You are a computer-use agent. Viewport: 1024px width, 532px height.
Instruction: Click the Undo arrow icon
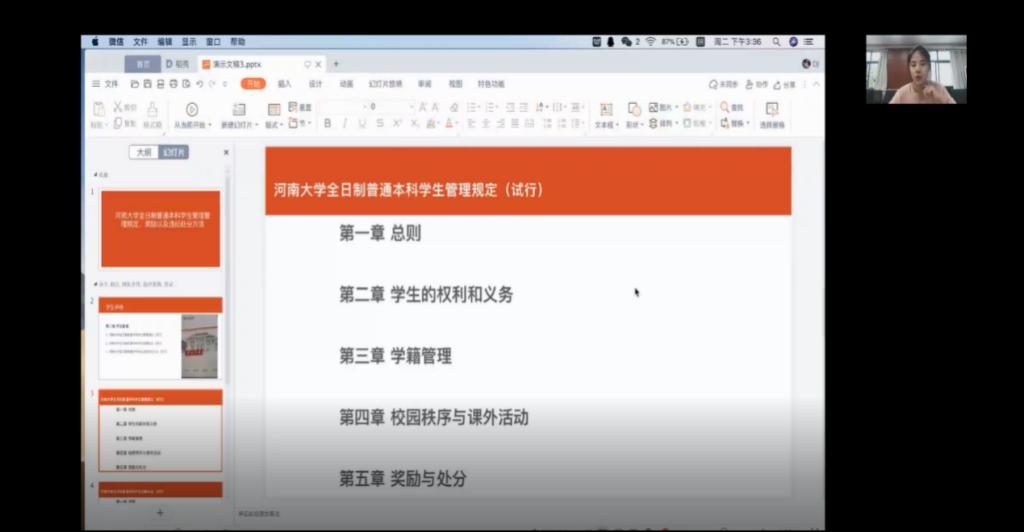point(200,84)
